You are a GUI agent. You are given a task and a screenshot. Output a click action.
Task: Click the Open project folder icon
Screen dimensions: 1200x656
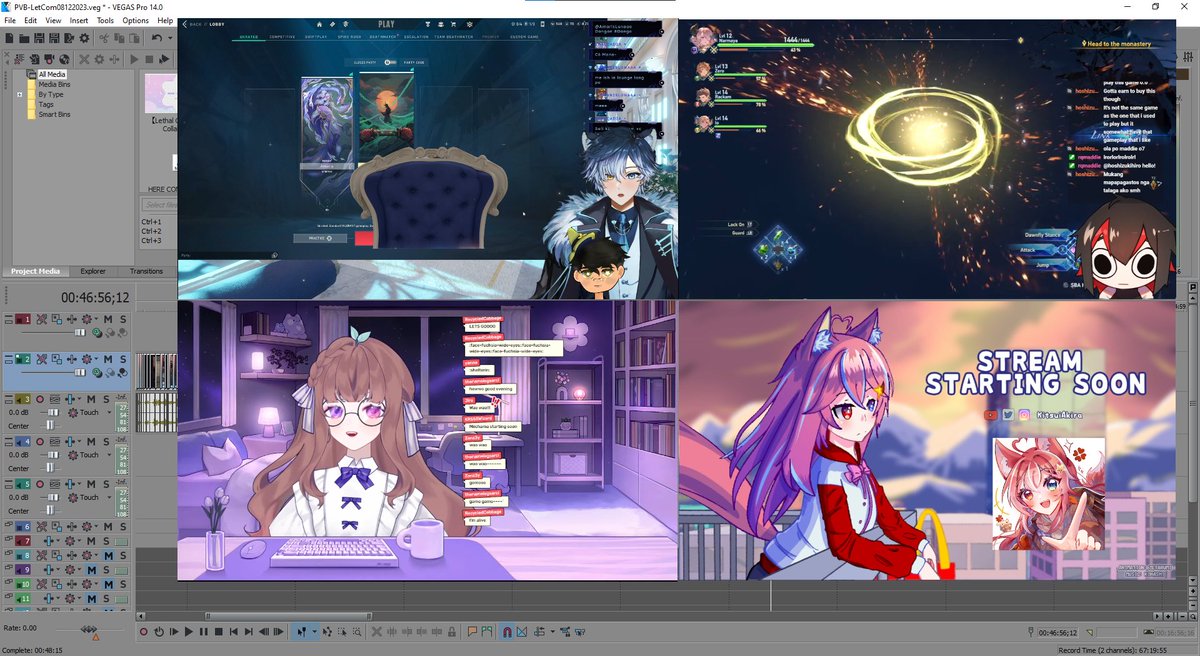pos(24,38)
